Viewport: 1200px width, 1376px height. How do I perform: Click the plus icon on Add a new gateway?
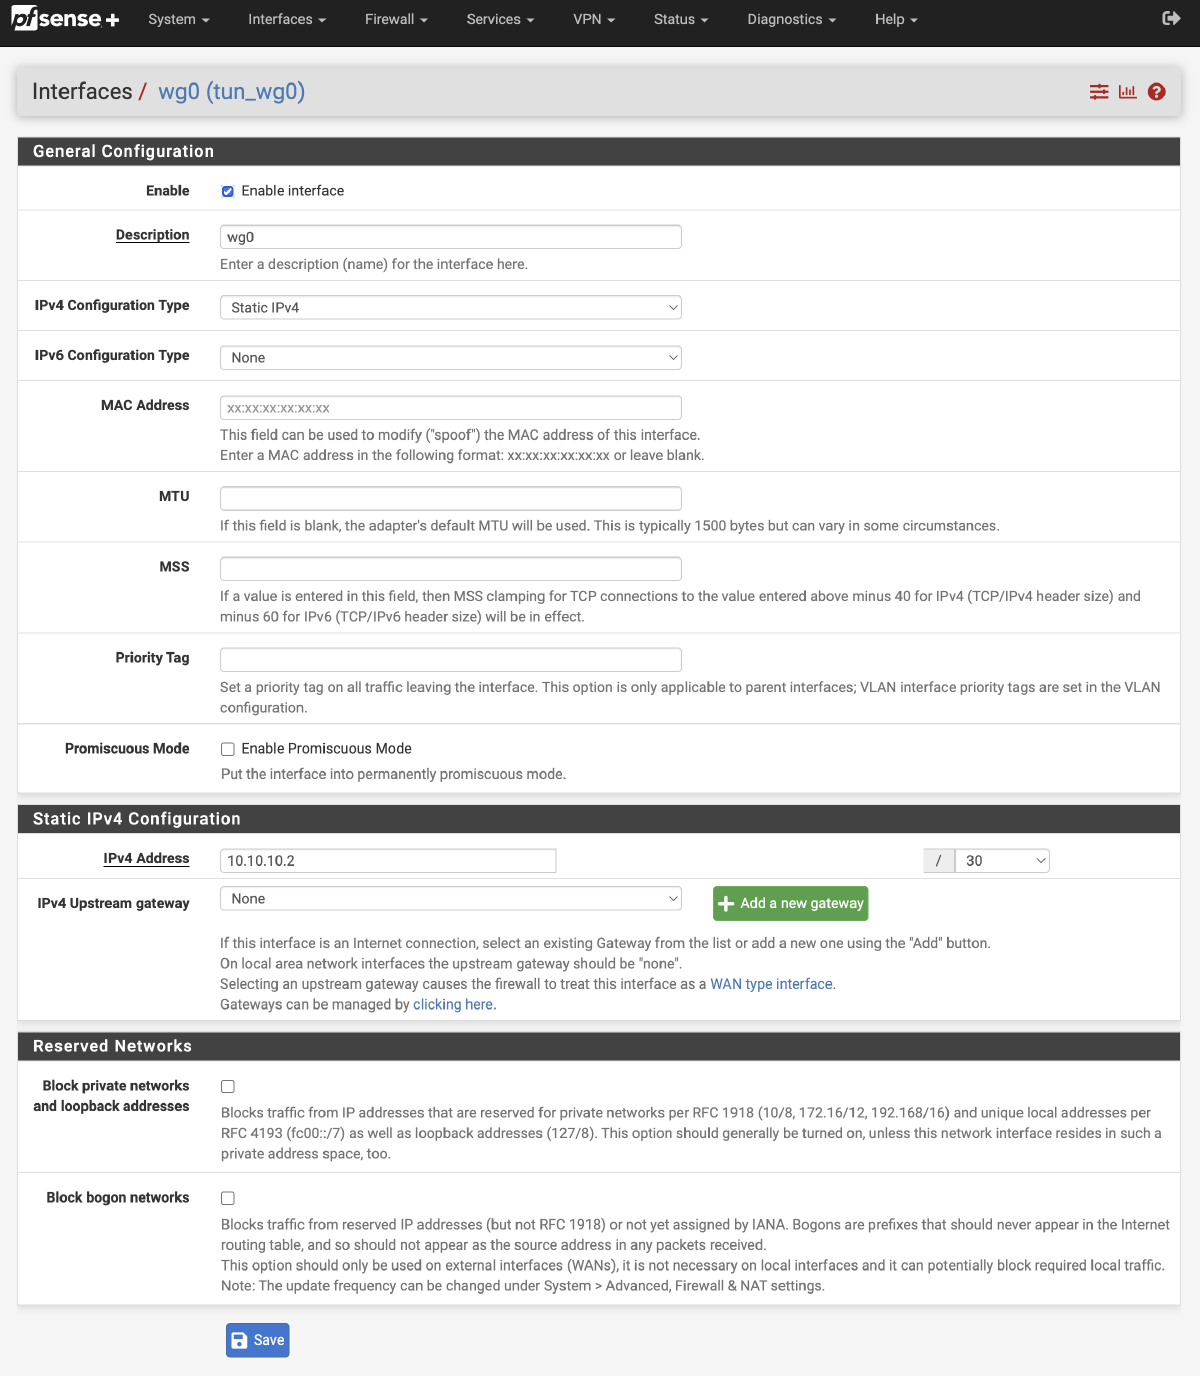727,903
